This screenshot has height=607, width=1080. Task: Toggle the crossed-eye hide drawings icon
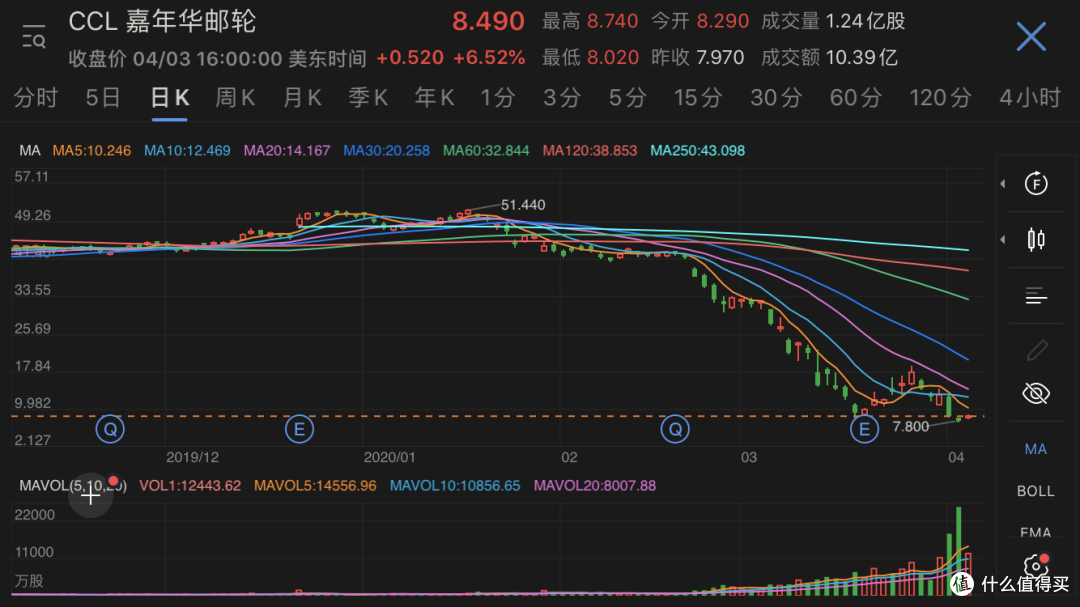1036,393
